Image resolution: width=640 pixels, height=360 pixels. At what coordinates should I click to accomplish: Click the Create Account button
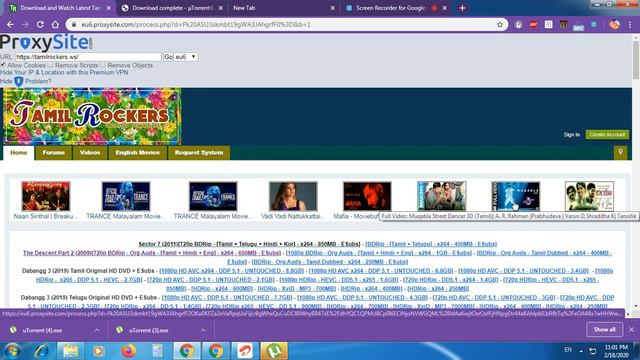click(x=607, y=134)
